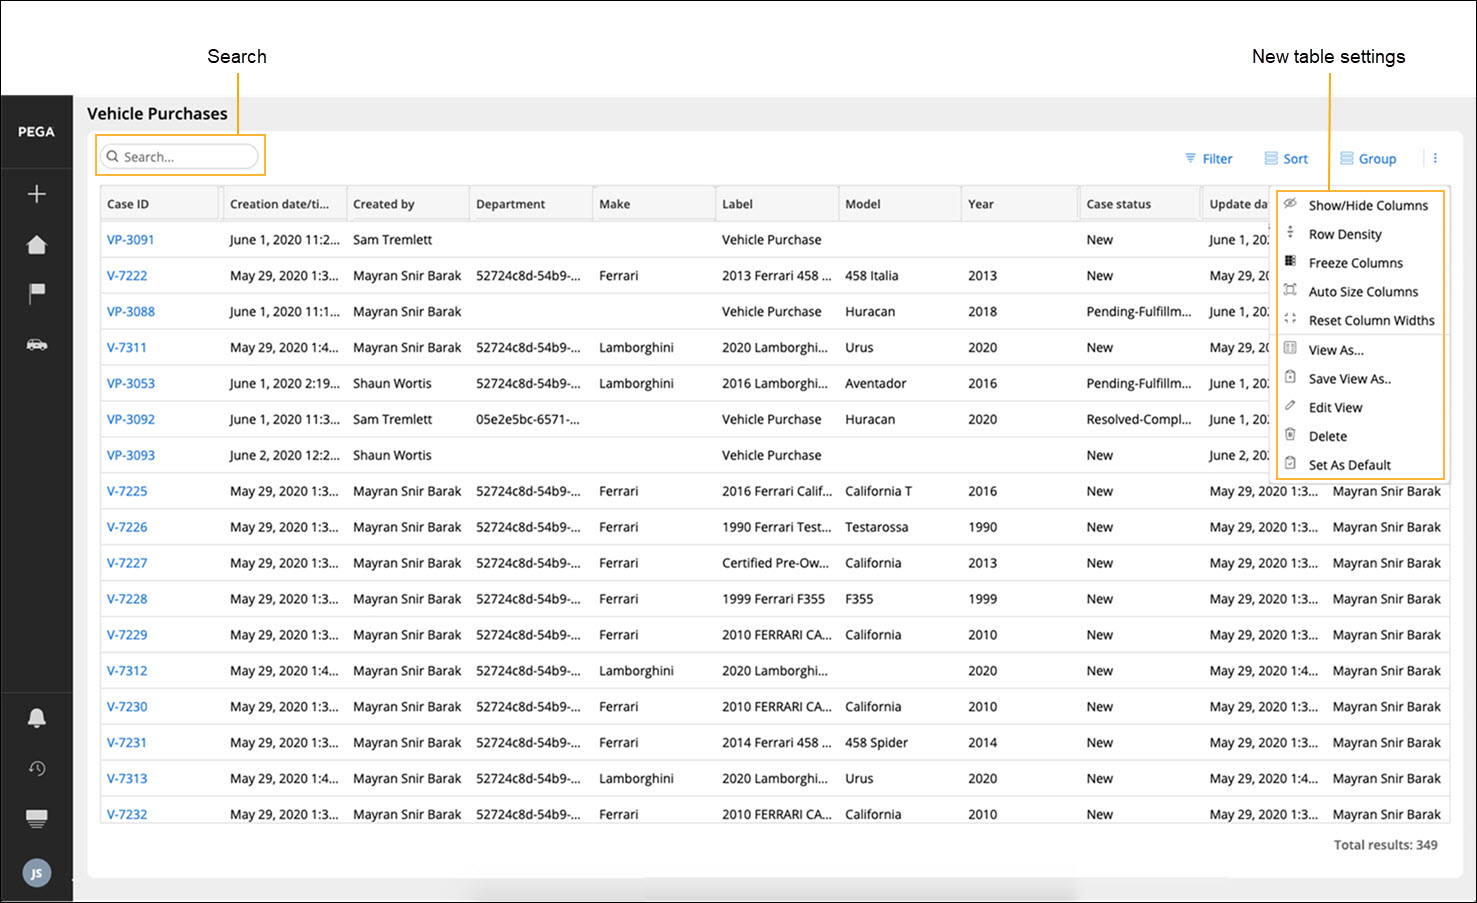The width and height of the screenshot is (1477, 903).
Task: Choose Row Density from the menu
Action: click(1345, 234)
